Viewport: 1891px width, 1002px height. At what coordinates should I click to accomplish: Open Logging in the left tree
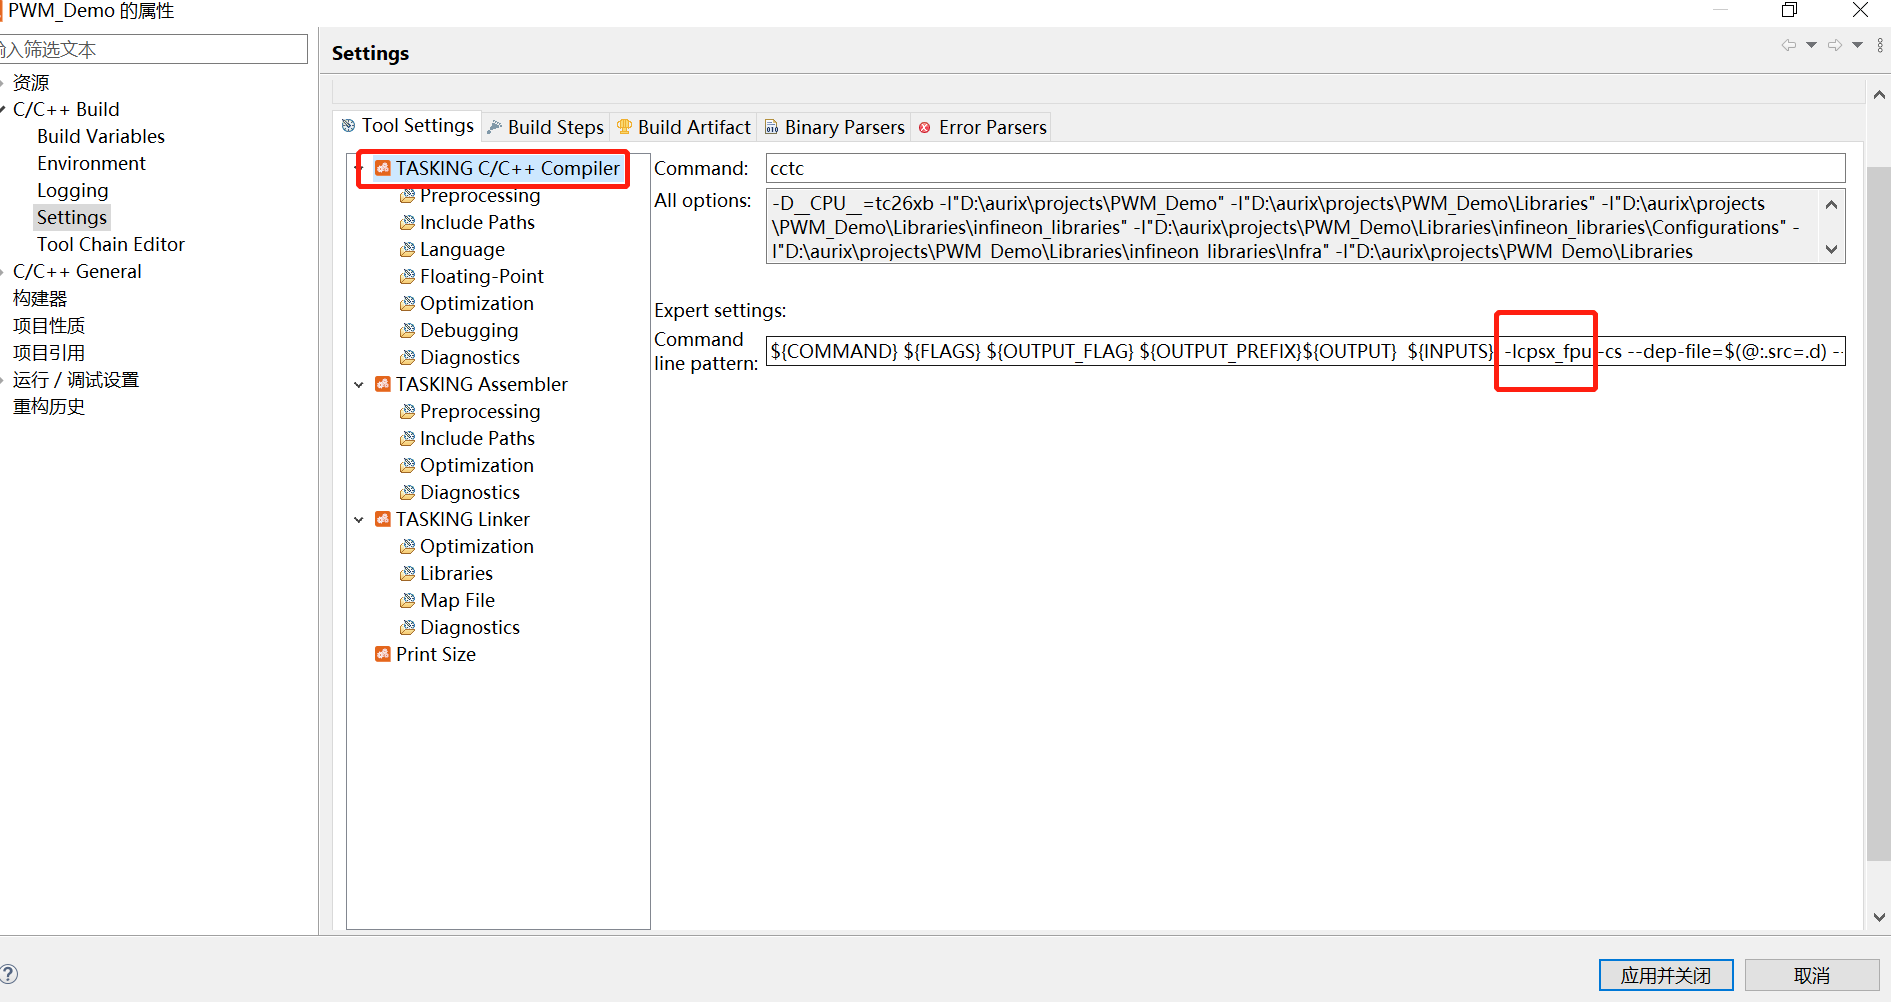coord(72,190)
